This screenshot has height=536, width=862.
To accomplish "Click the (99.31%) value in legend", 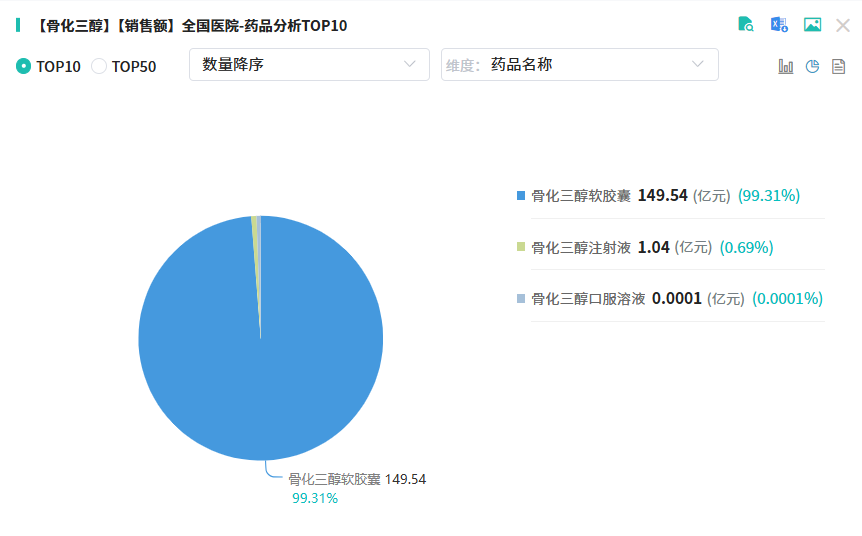I will (x=769, y=196).
